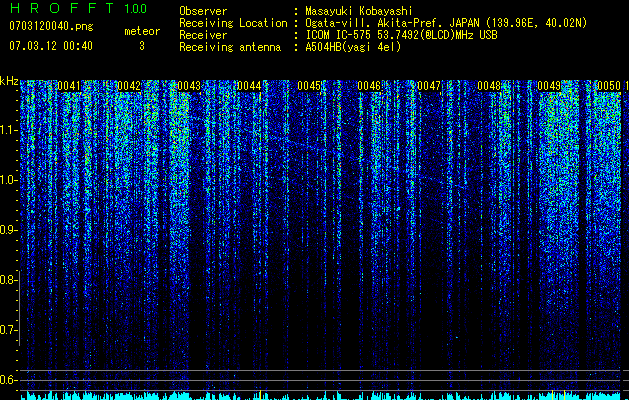Click the A504HB(yagi 4el) antenna text

(x=353, y=47)
